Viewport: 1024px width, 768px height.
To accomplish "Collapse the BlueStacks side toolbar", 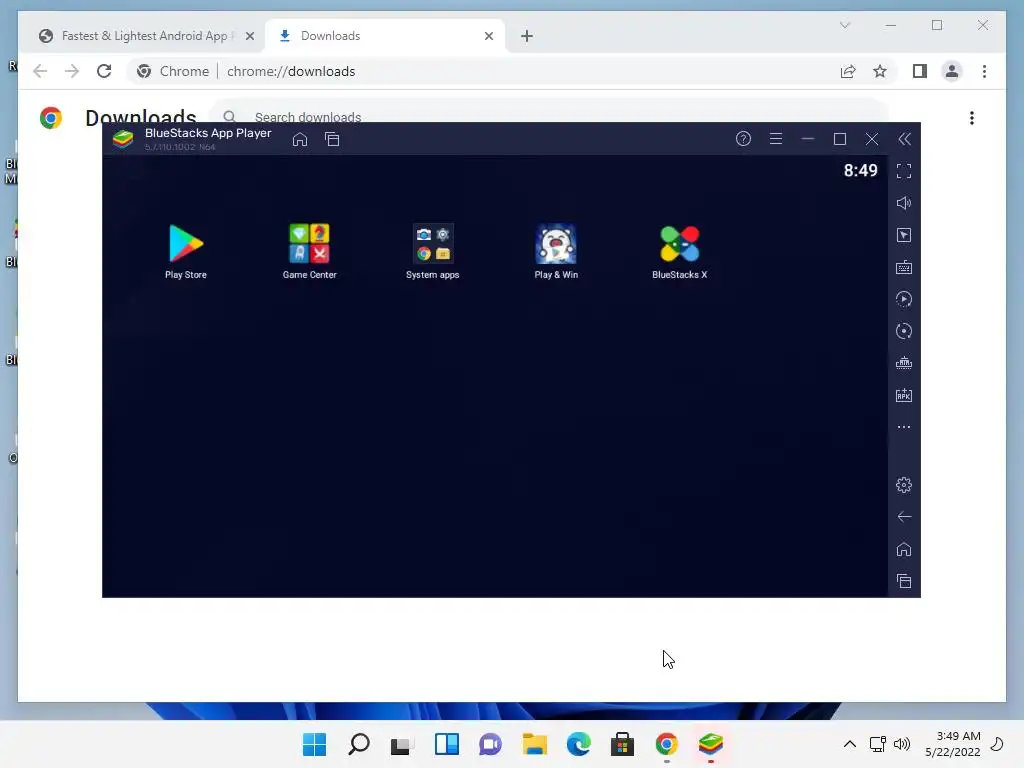I will tap(904, 138).
